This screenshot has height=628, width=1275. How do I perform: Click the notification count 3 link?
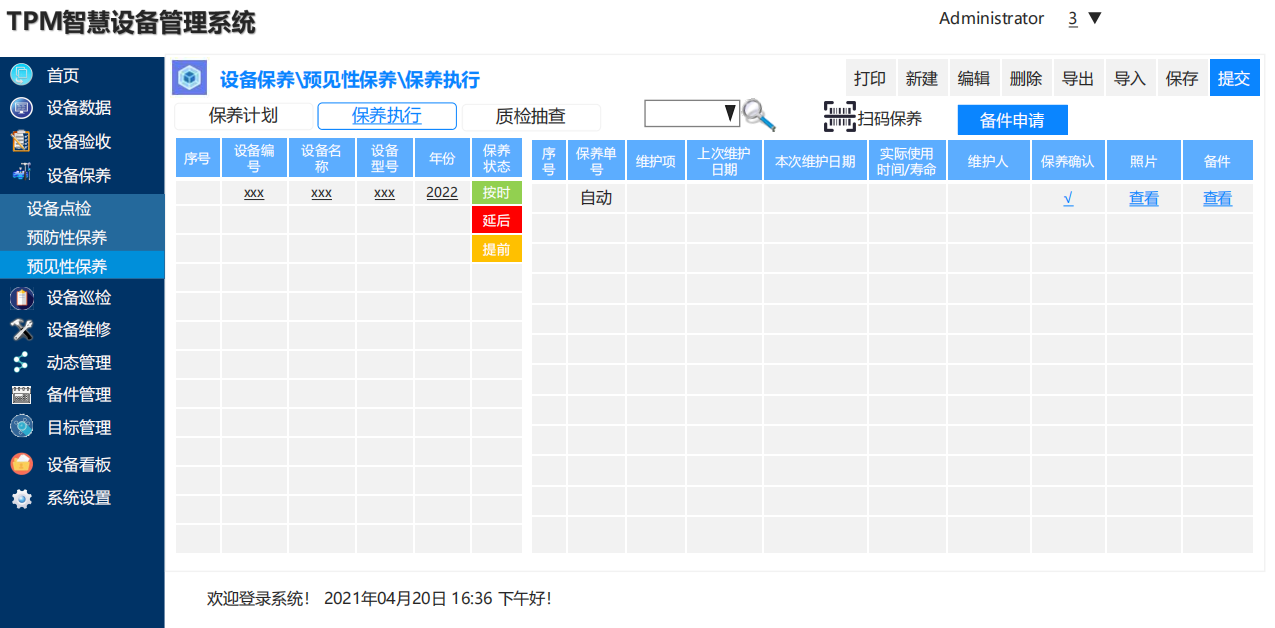click(x=1073, y=18)
